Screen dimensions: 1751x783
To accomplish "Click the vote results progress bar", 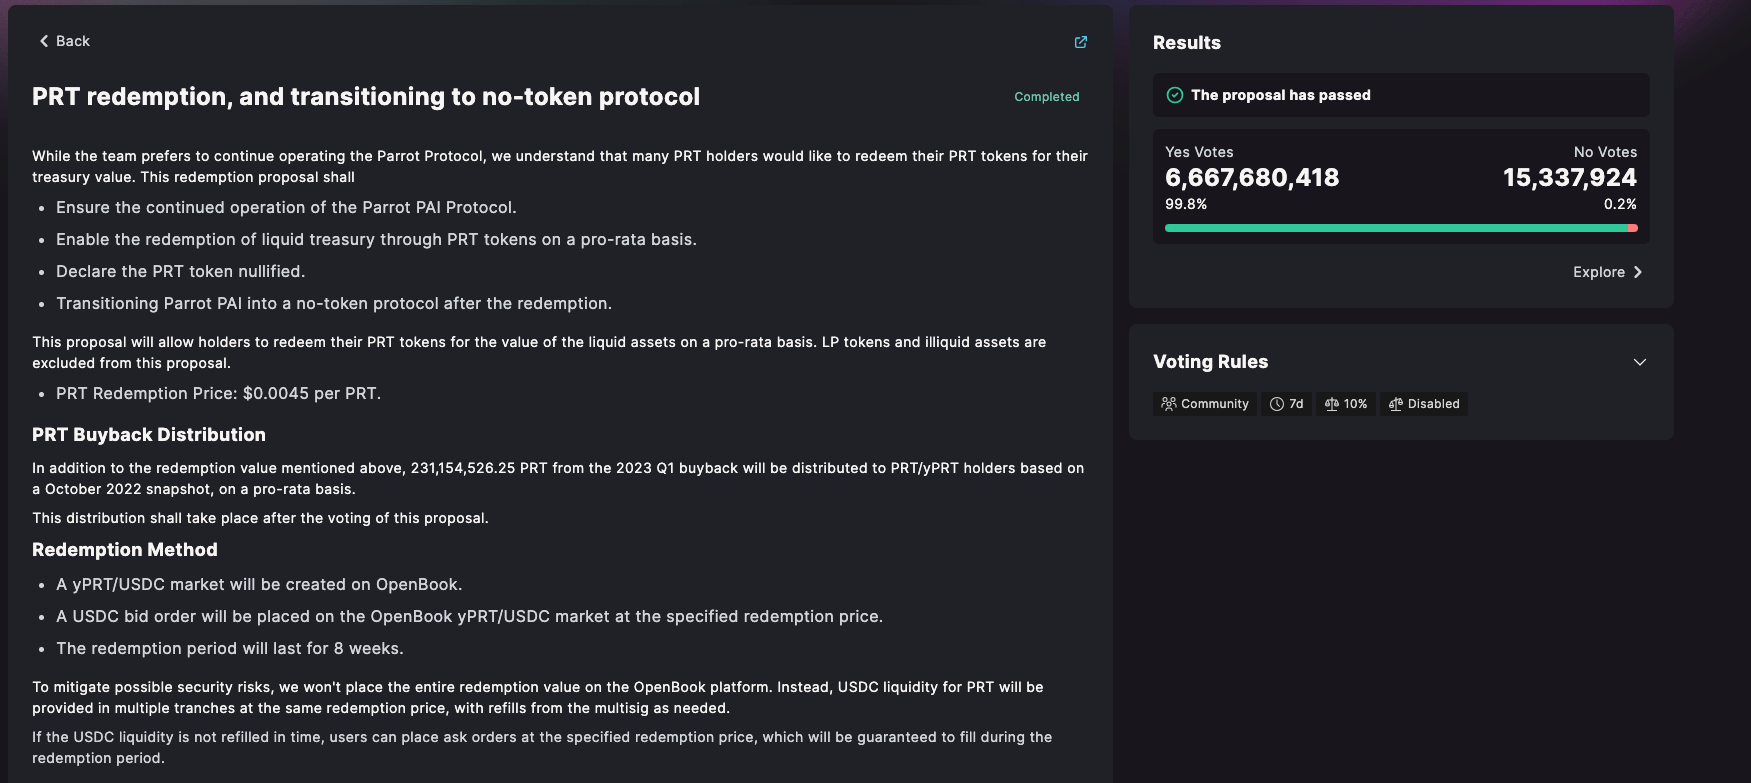I will [x=1401, y=228].
